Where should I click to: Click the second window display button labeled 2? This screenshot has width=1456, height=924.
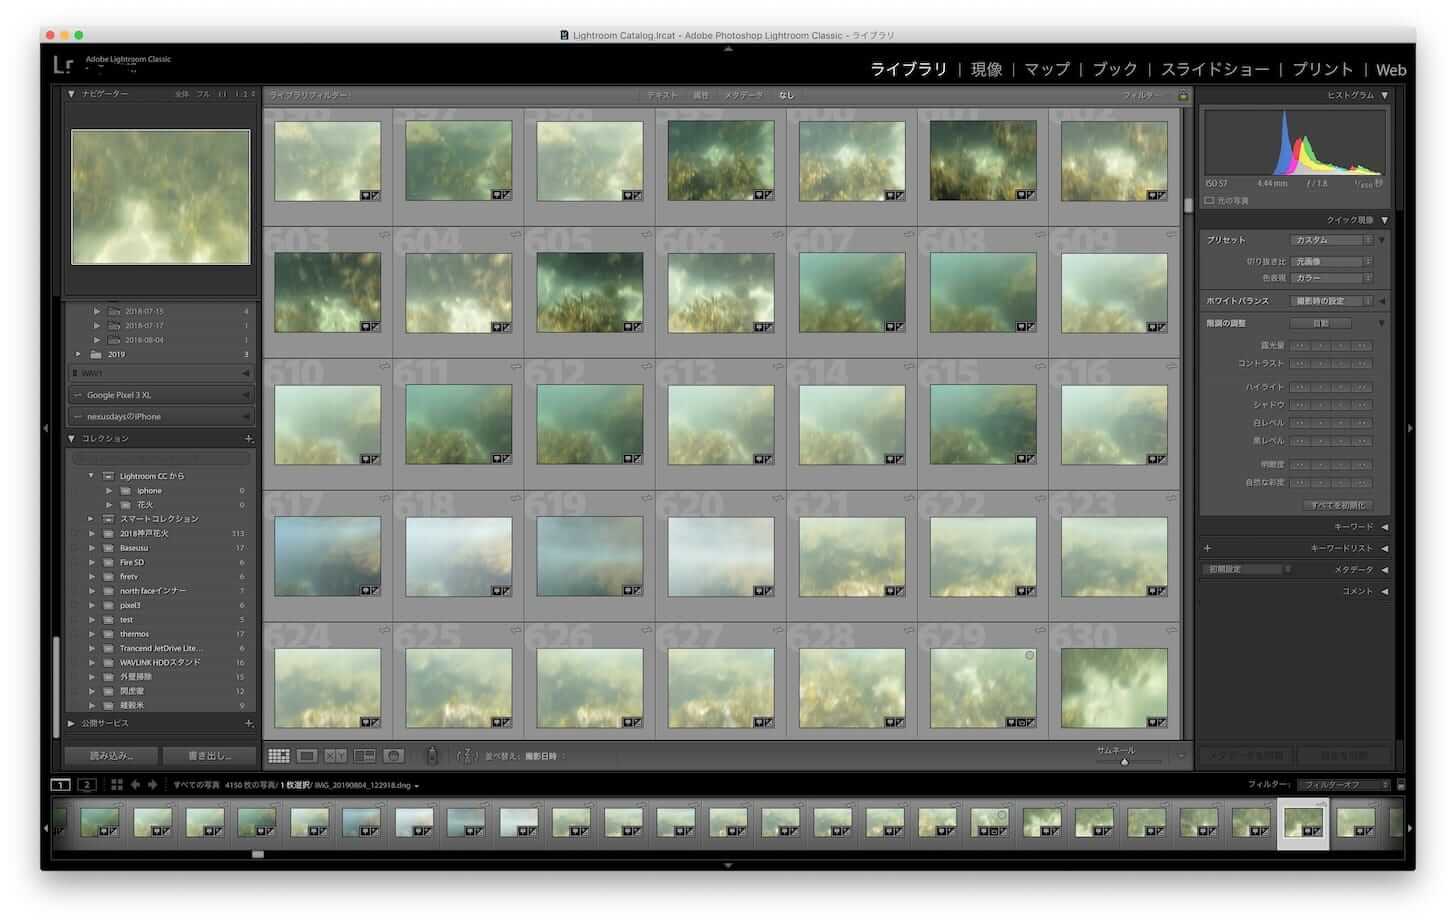click(87, 785)
